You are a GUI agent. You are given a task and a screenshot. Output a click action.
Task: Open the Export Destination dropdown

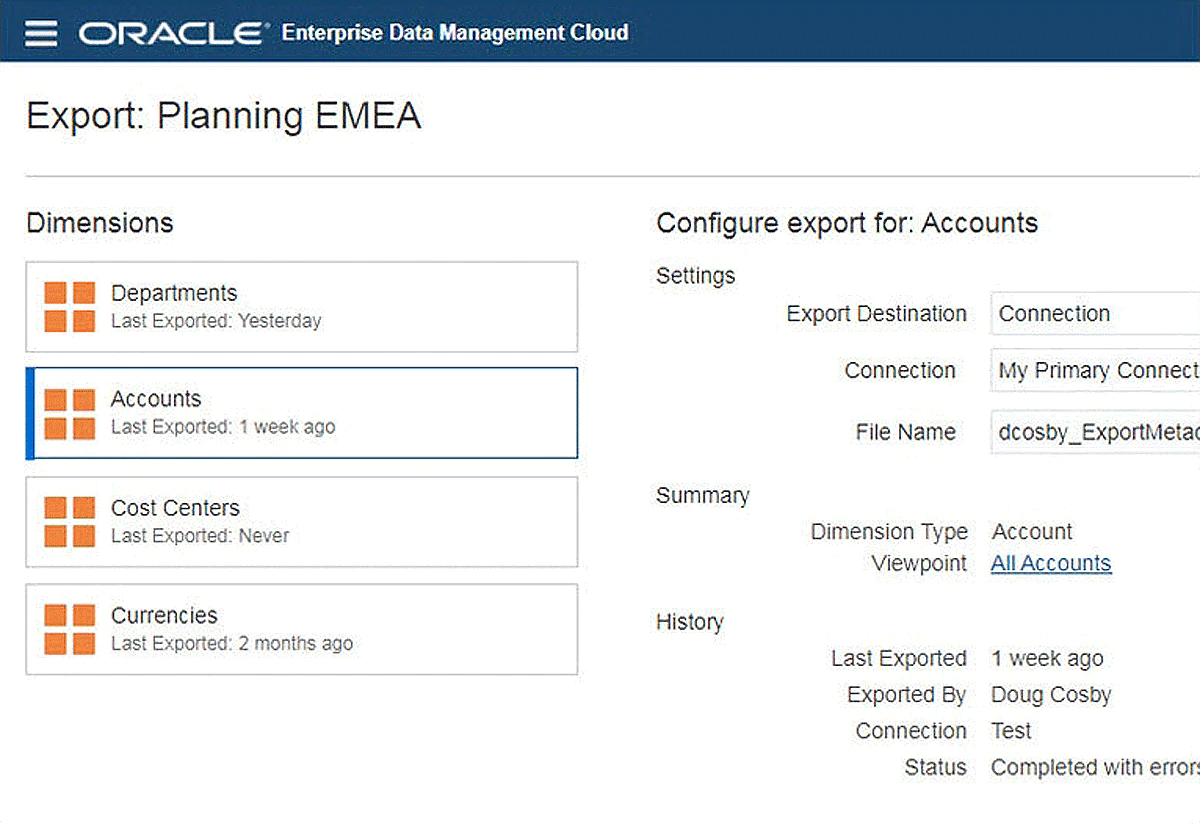1095,314
